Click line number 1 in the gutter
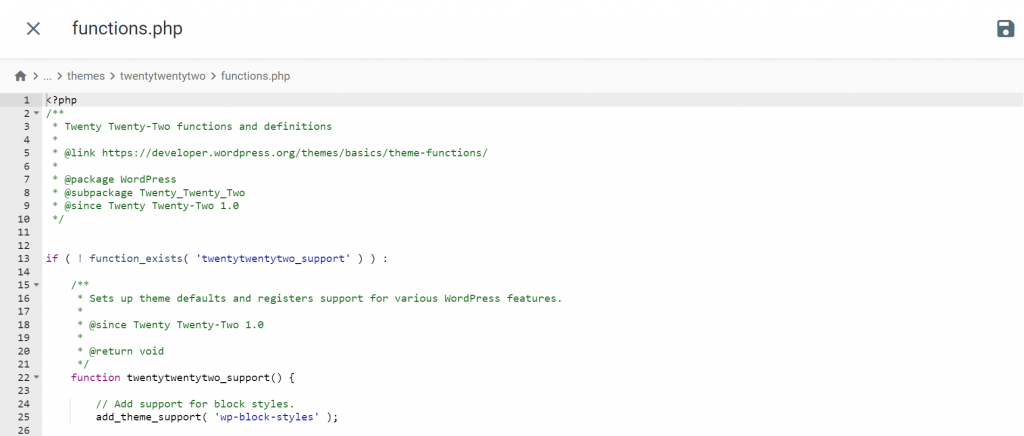The image size is (1024, 436). [27, 100]
